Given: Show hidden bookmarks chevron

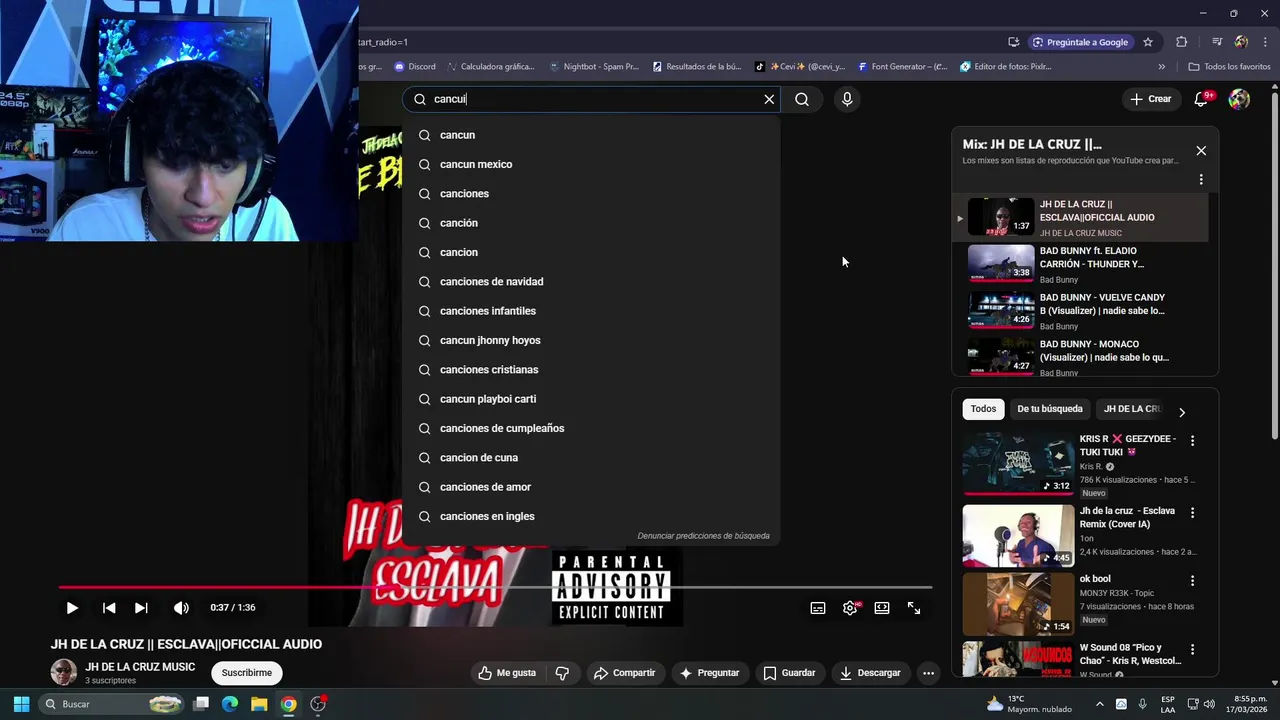Looking at the screenshot, I should coord(1161,67).
